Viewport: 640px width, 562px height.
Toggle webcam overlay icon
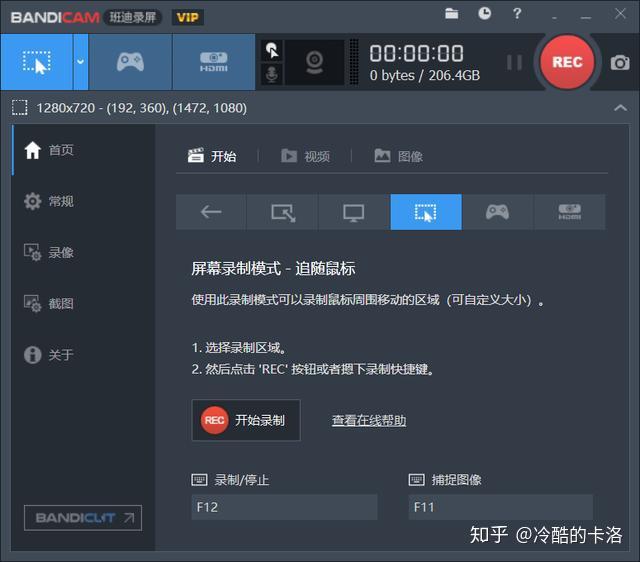point(314,62)
